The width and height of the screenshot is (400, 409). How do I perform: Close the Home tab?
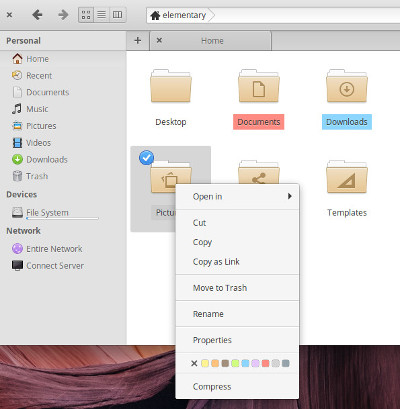pyautogui.click(x=159, y=40)
